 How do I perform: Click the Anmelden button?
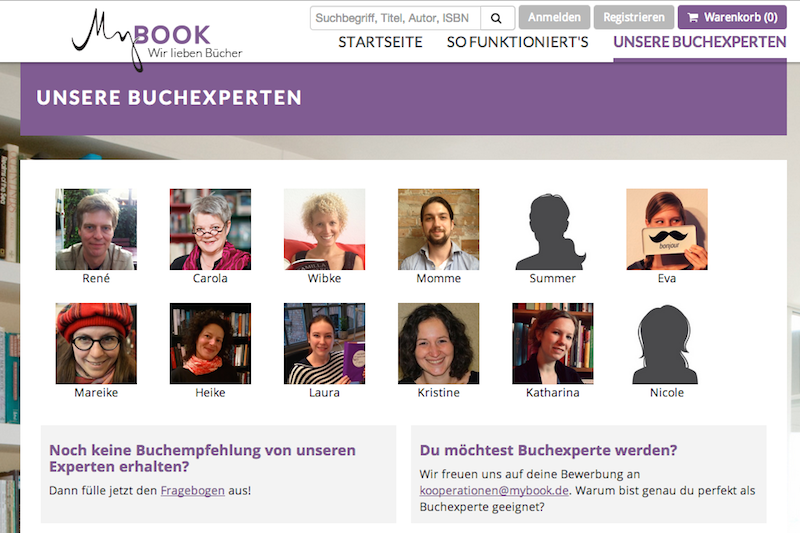point(554,17)
